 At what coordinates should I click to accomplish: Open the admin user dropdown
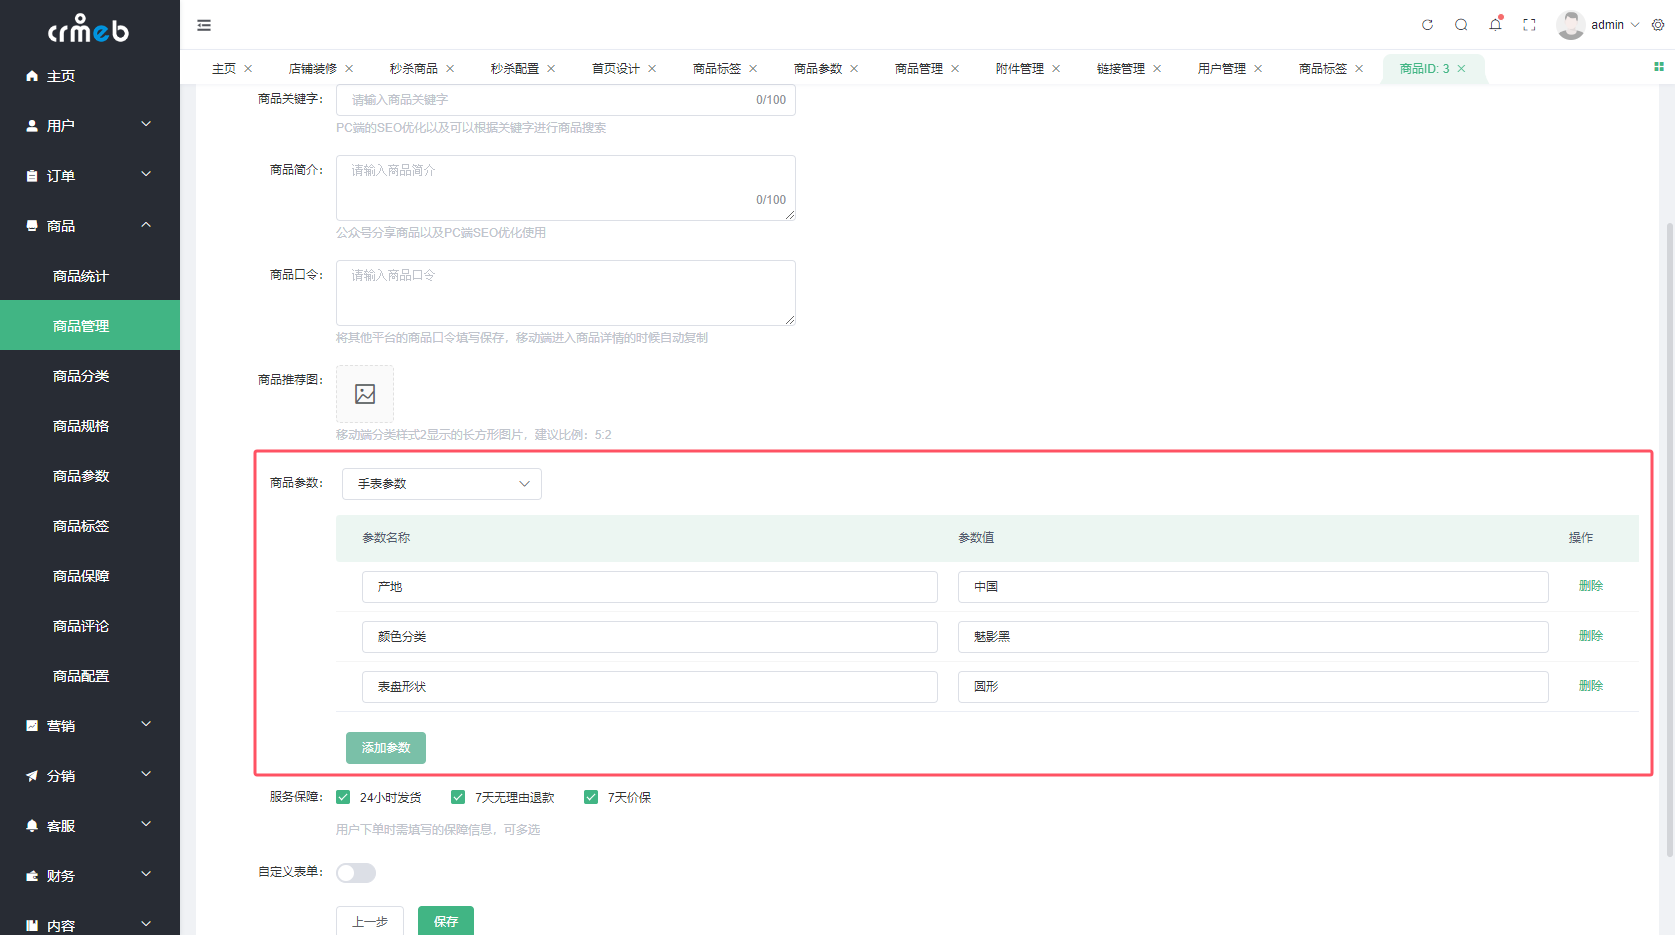pos(1614,25)
